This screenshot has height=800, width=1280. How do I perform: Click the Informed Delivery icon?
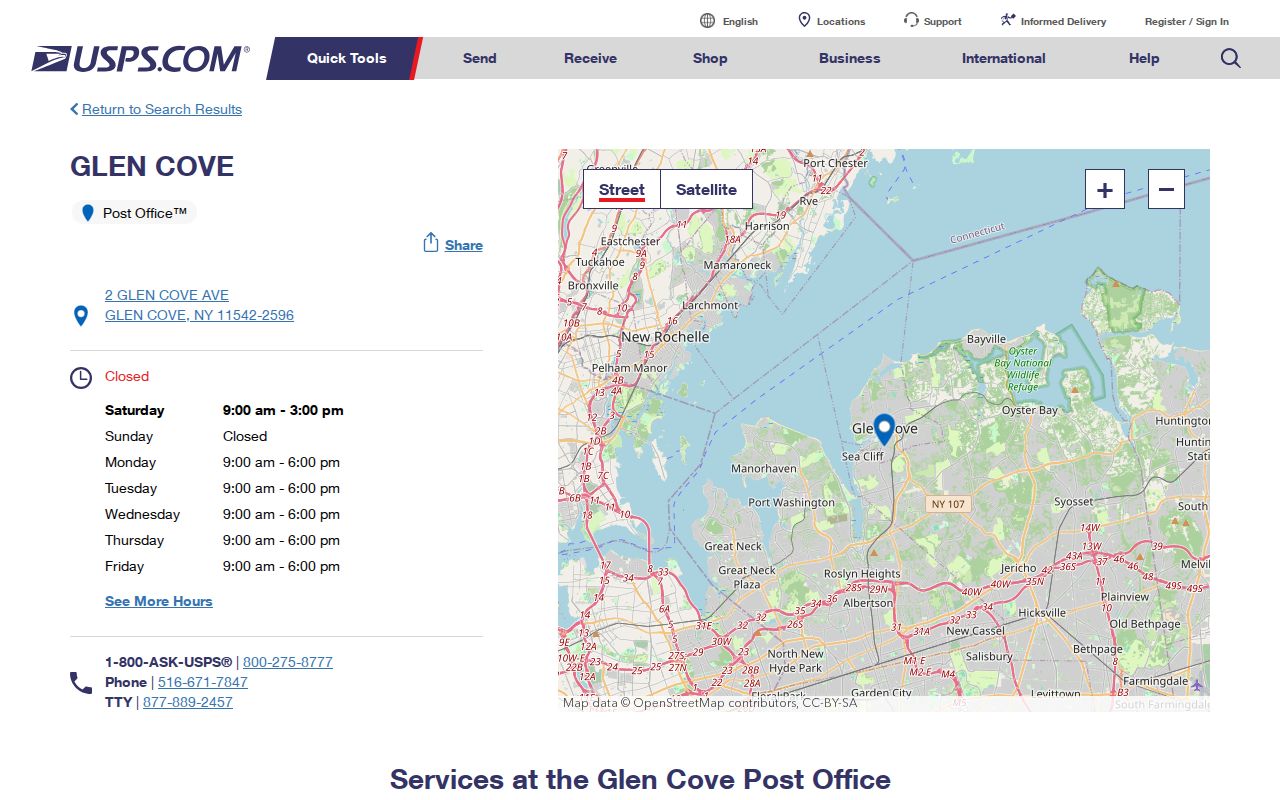pyautogui.click(x=1008, y=20)
